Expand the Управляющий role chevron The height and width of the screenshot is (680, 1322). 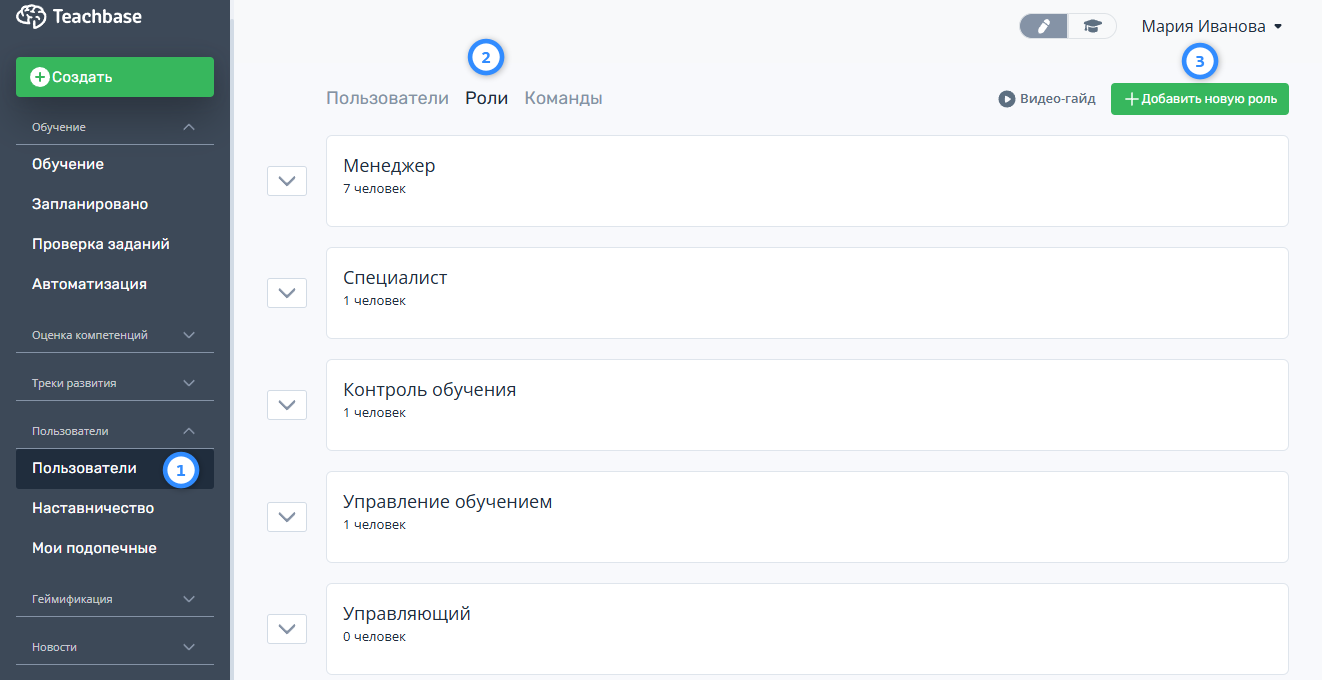287,629
